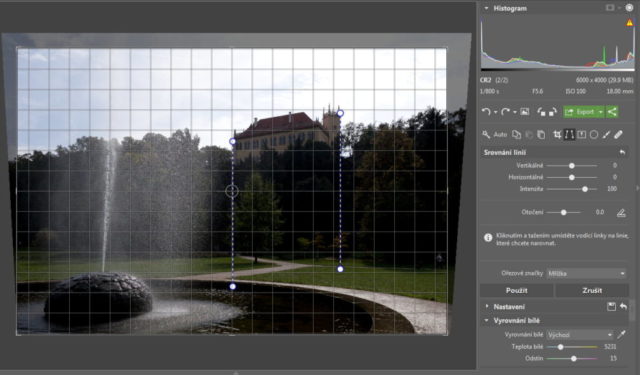
Task: Open the Ořezové značky Mřížka dropdown
Action: pos(587,273)
